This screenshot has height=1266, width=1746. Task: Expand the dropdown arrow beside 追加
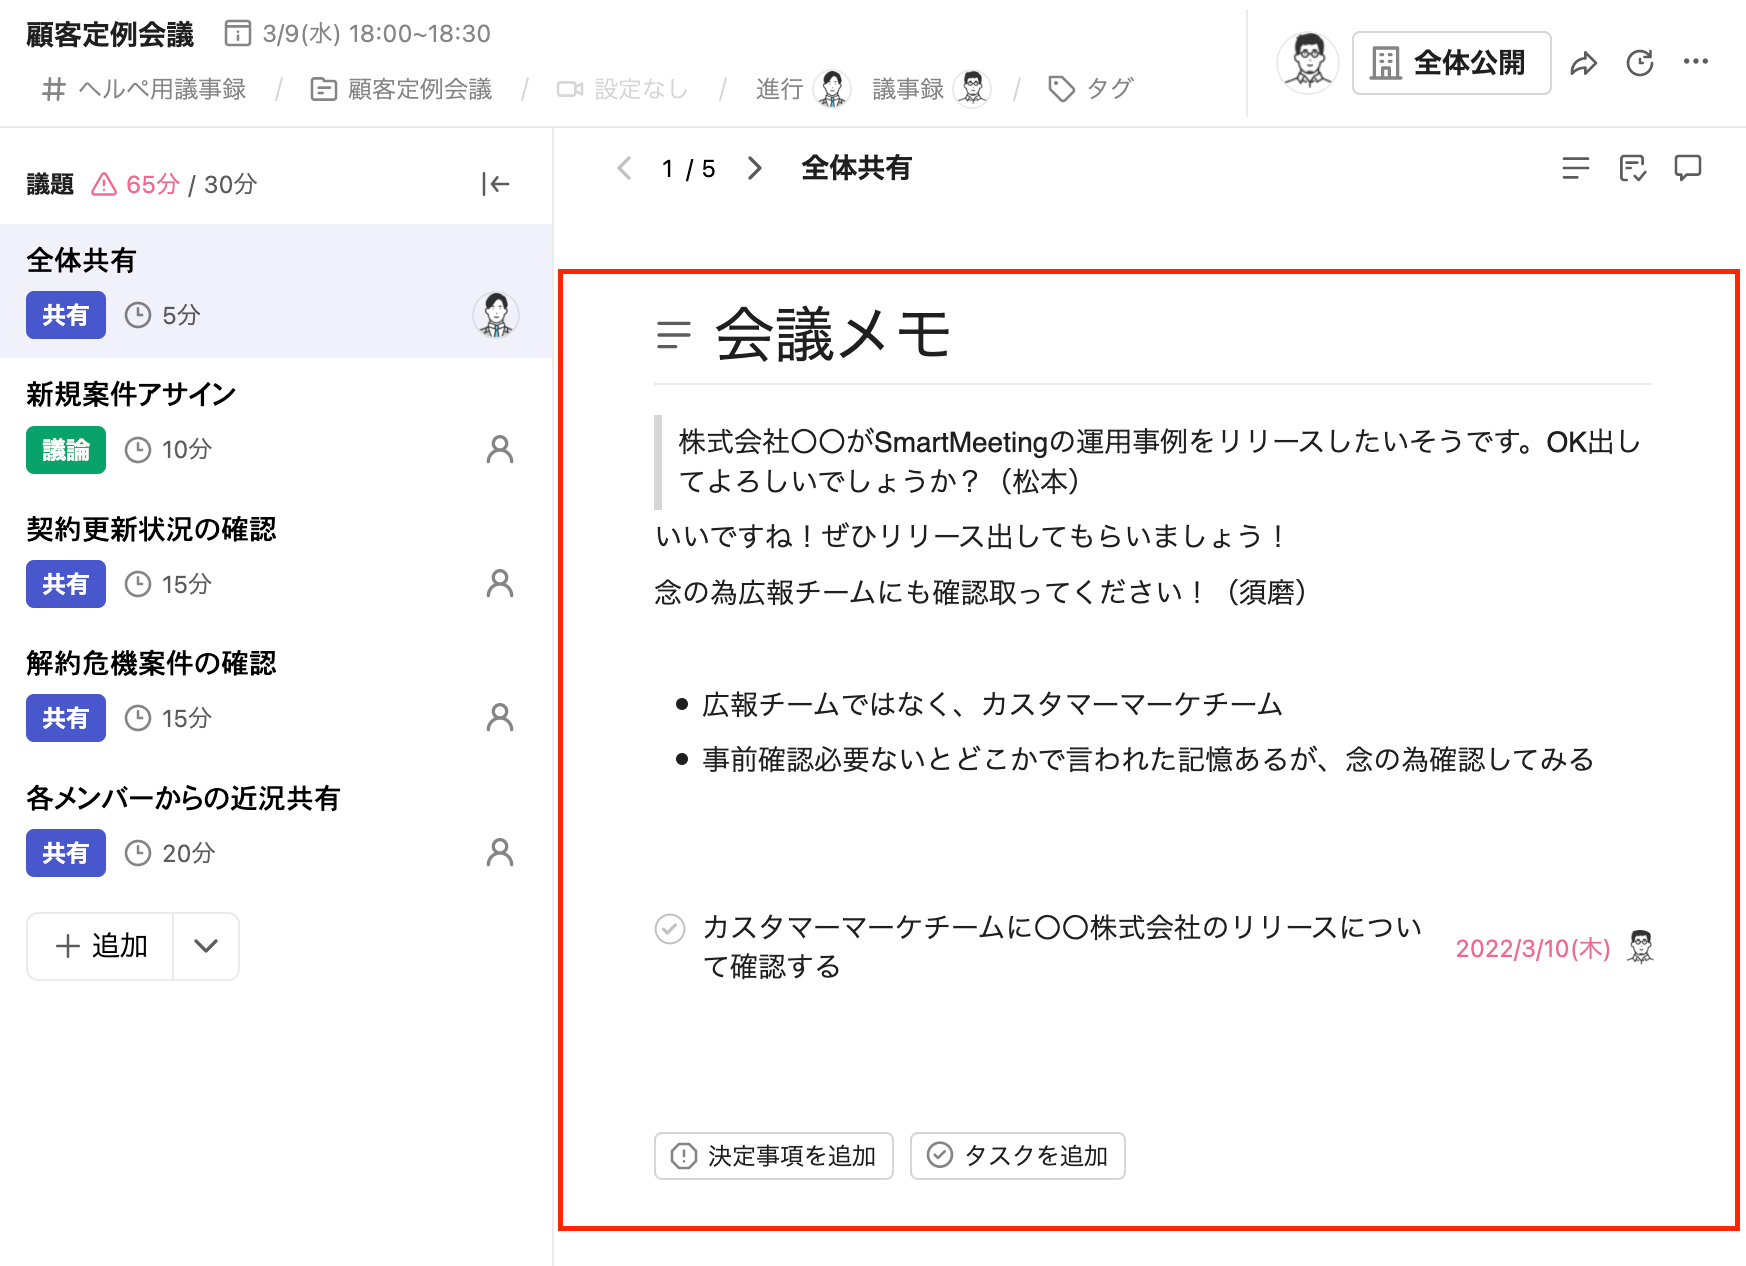point(206,946)
